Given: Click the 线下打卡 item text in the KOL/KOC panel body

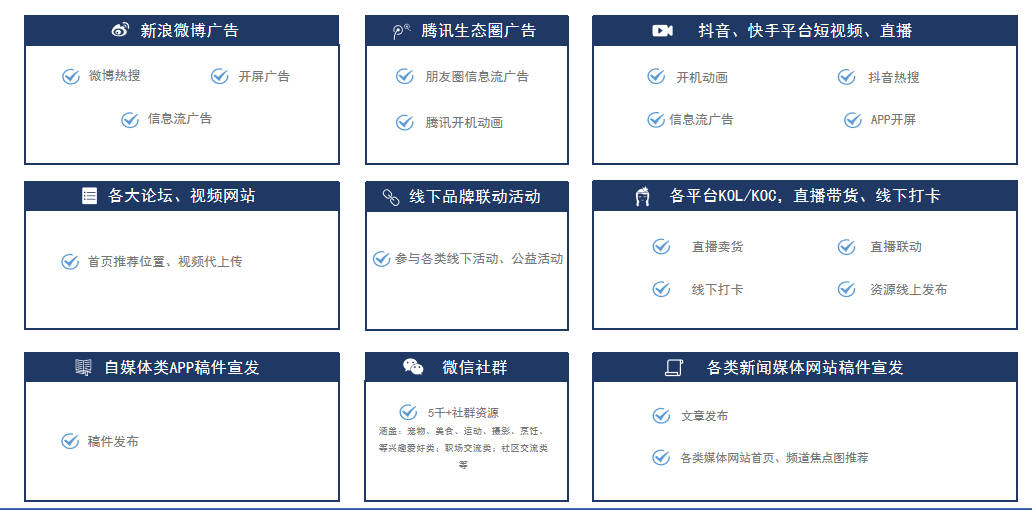Looking at the screenshot, I should [717, 290].
